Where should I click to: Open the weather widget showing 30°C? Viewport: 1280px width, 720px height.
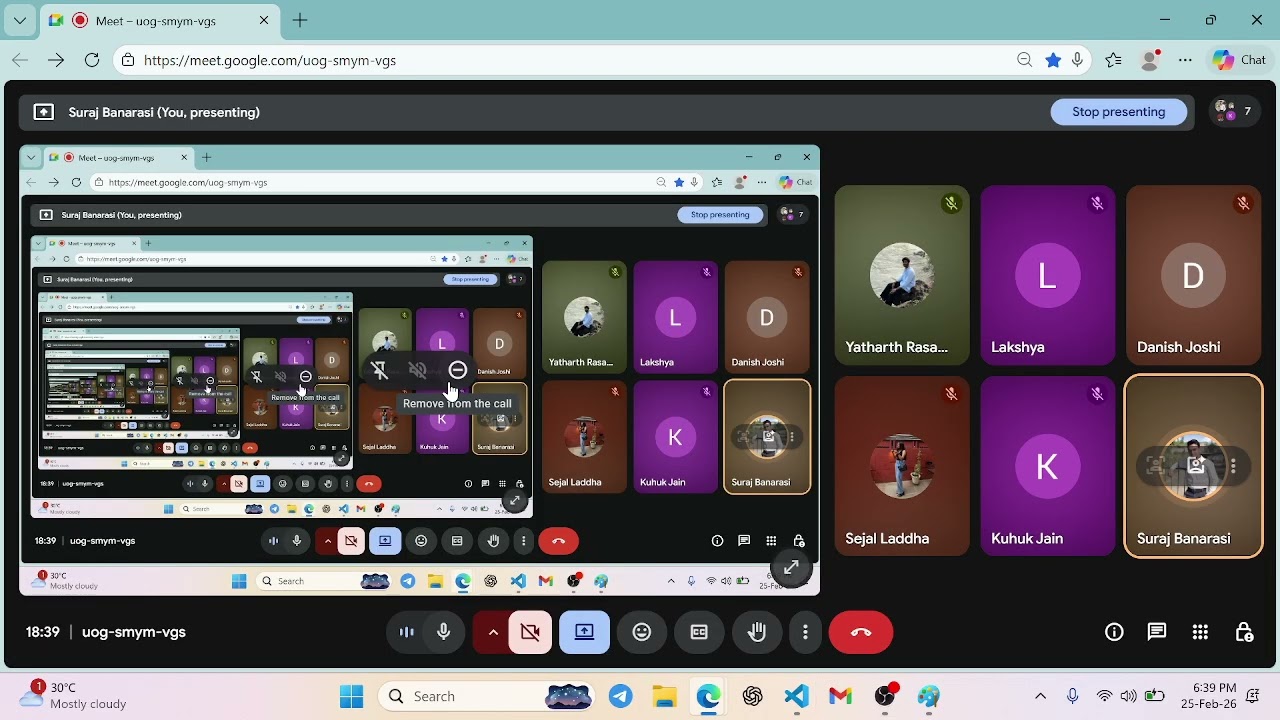click(x=74, y=696)
